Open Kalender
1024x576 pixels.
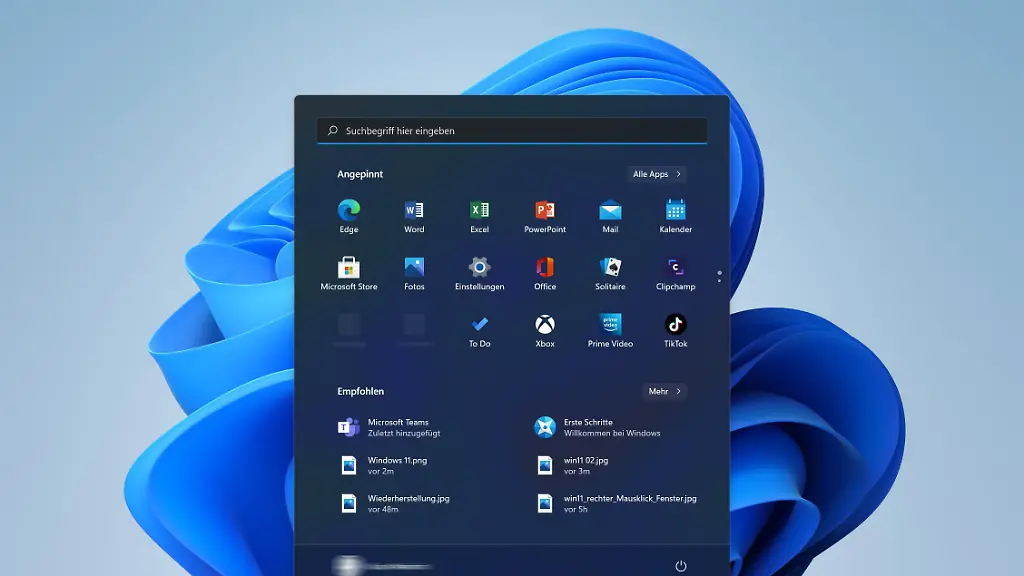point(675,212)
